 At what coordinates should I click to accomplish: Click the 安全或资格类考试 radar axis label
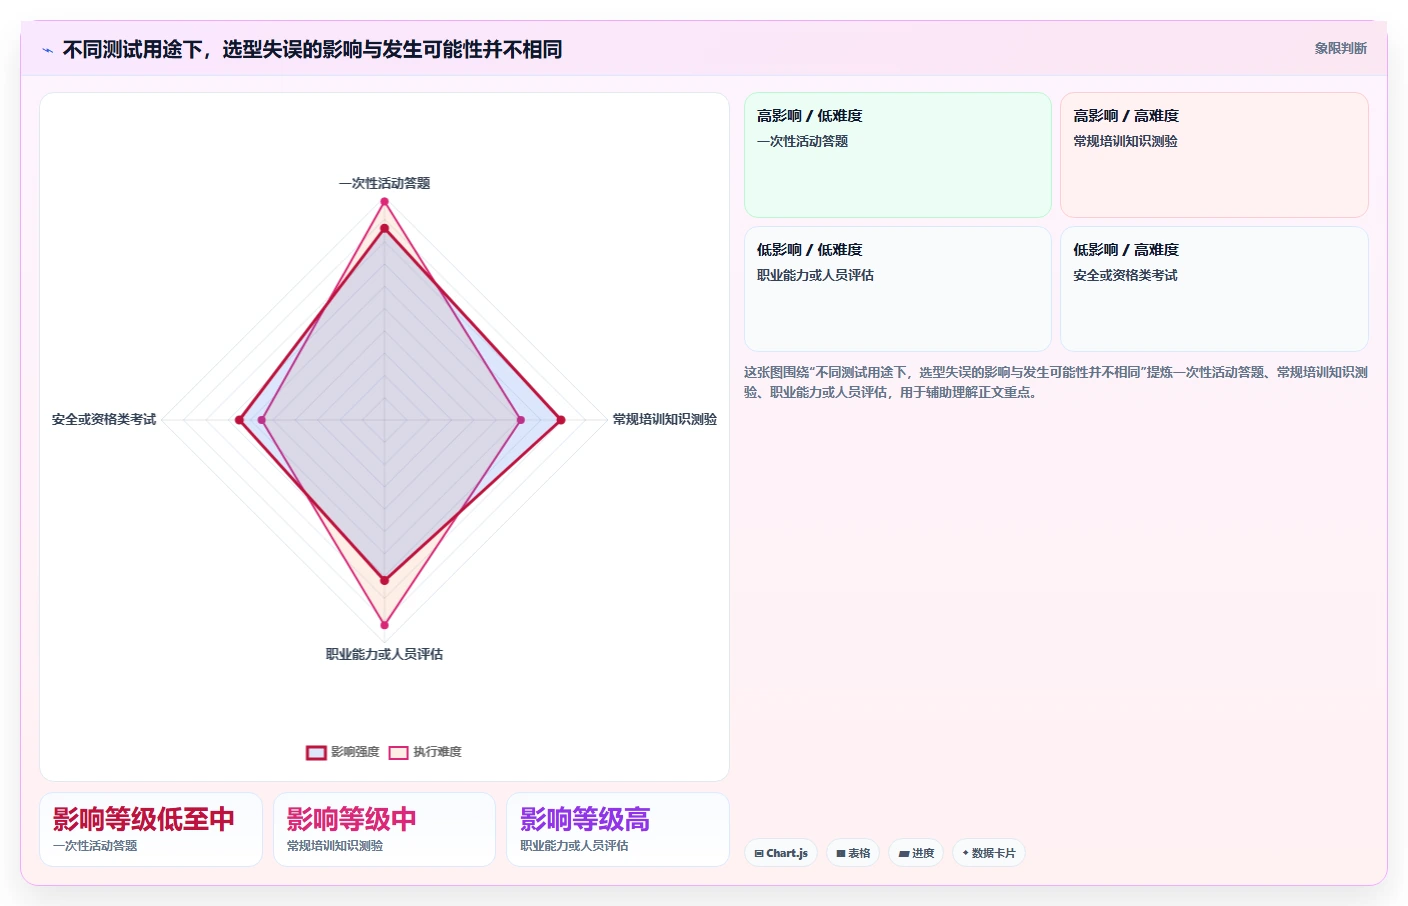pos(104,419)
